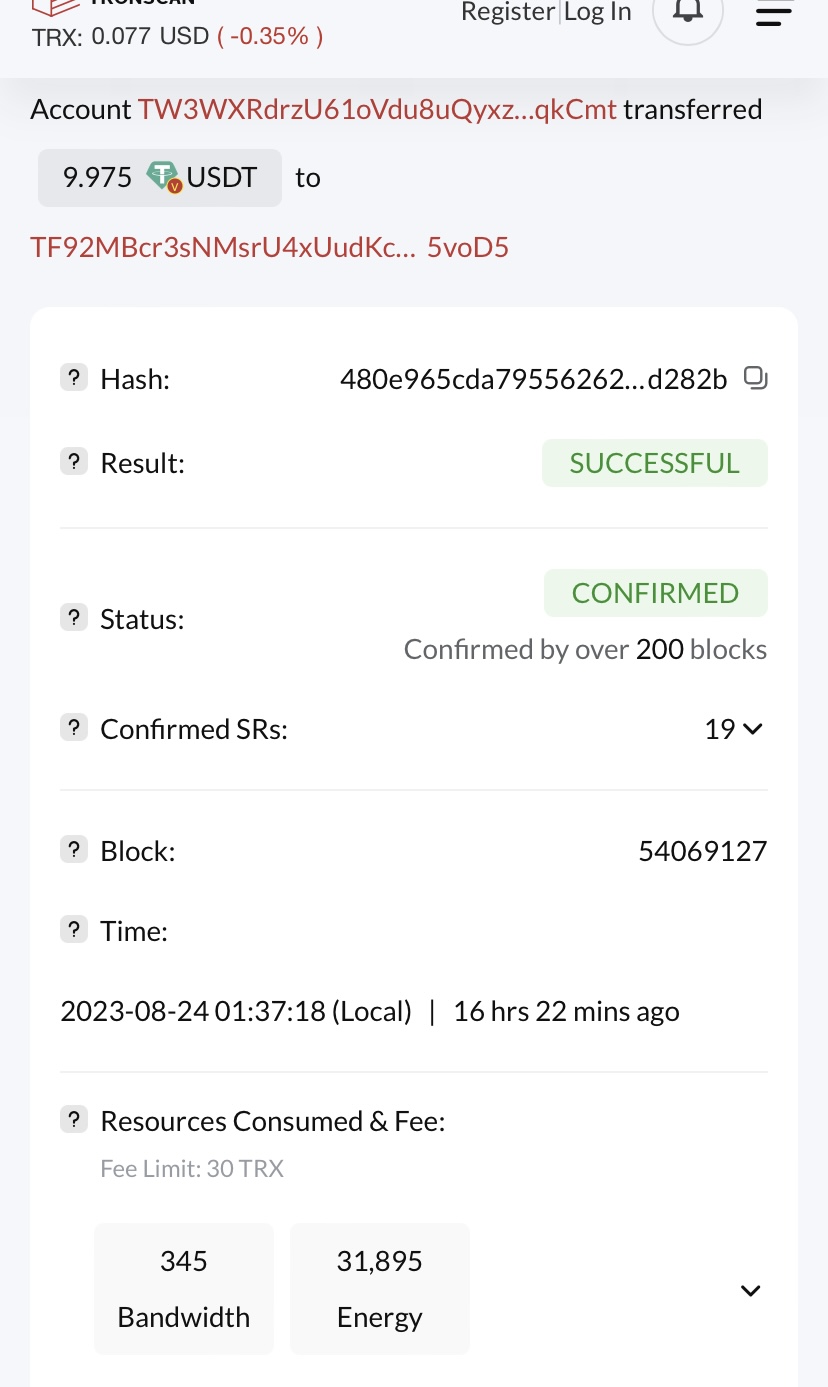Open the hamburger menu
Image resolution: width=828 pixels, height=1387 pixels.
click(773, 14)
